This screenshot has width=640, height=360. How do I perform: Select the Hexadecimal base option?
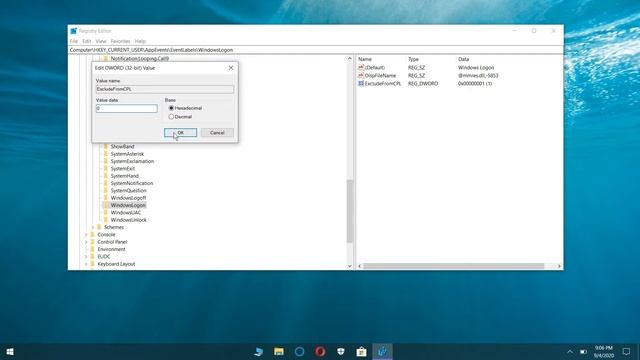171,108
